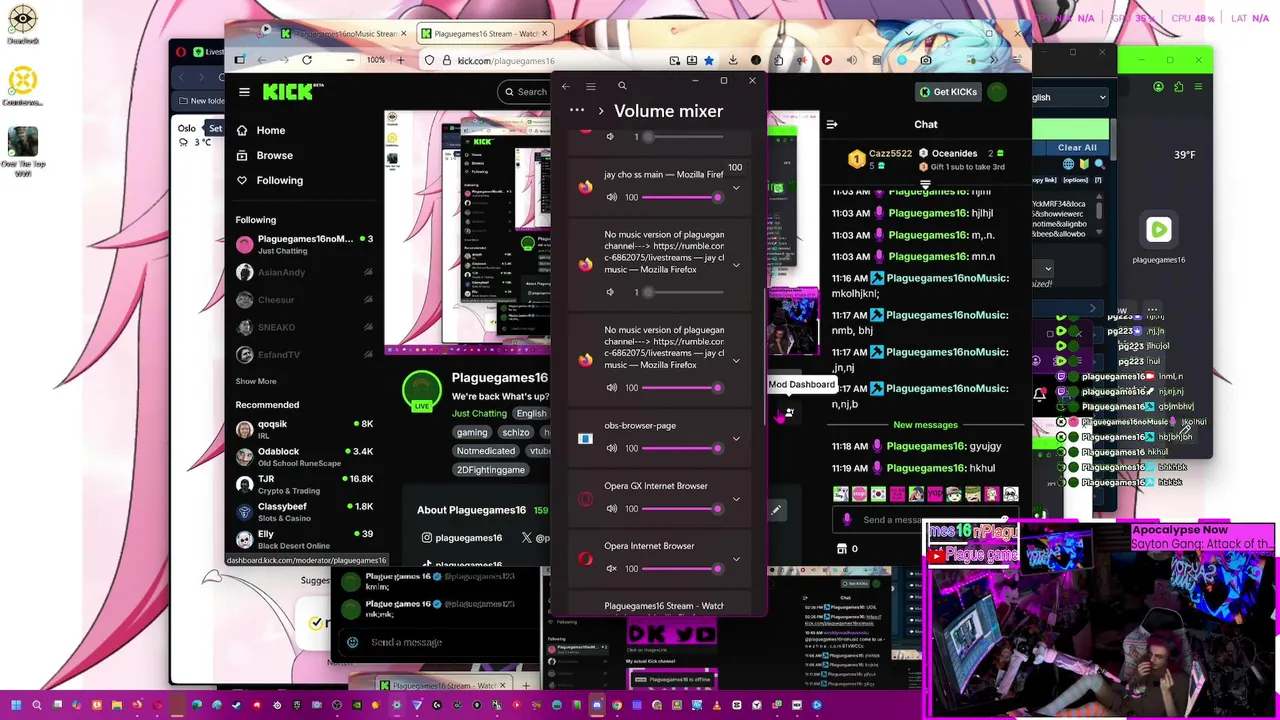Expand the jay cho ss main Firefox entry
1280x720 pixels.
736,187
